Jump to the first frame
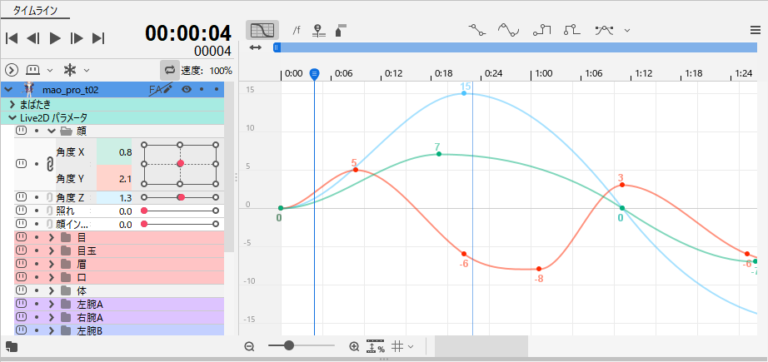 11,38
